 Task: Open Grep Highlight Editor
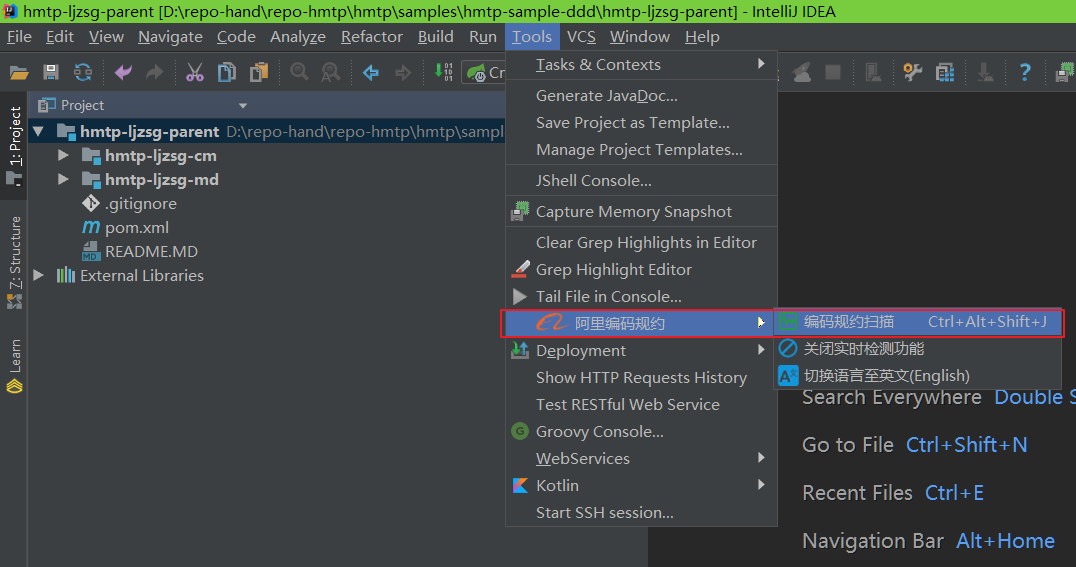pos(641,270)
